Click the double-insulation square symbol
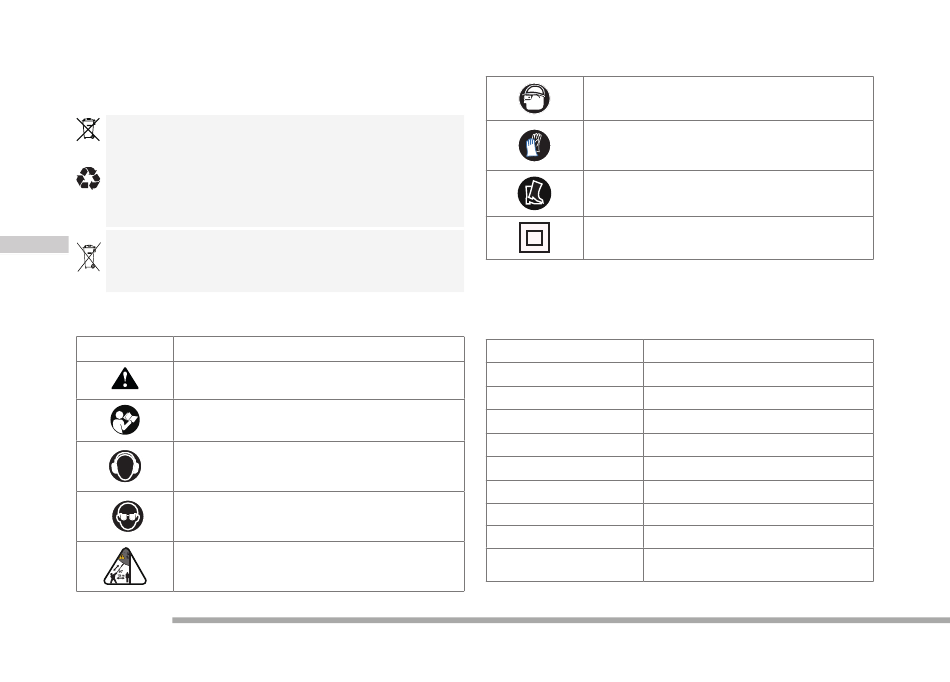The width and height of the screenshot is (950, 682). tap(534, 239)
